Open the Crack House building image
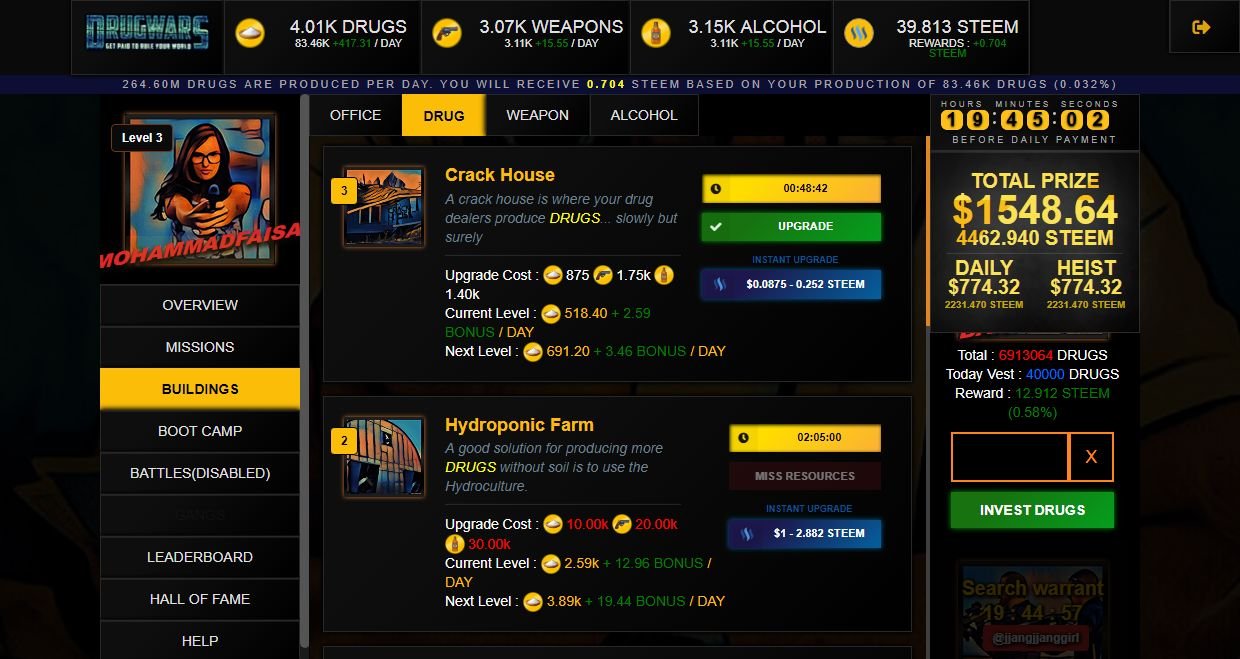The width and height of the screenshot is (1240, 659). click(x=384, y=207)
